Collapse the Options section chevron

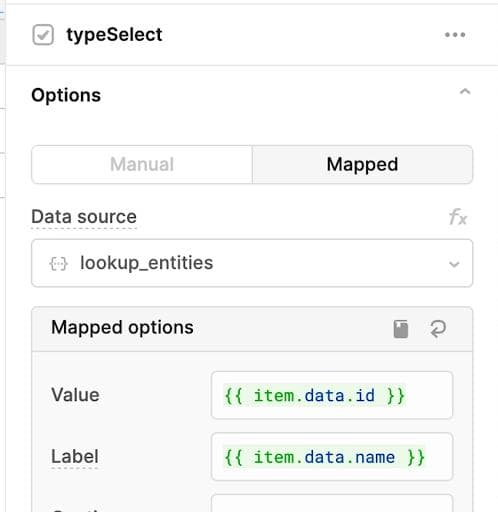(465, 92)
